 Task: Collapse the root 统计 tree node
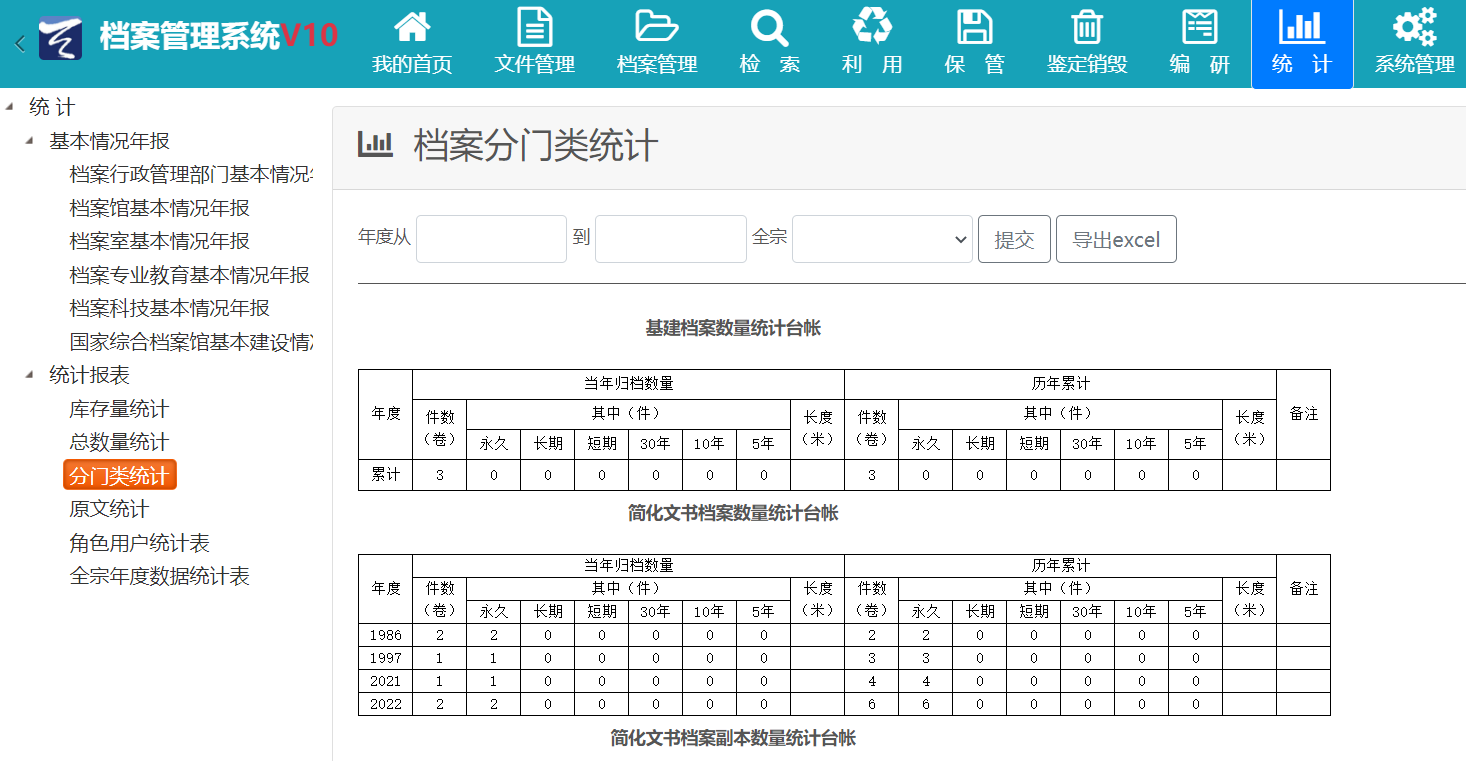[x=10, y=107]
